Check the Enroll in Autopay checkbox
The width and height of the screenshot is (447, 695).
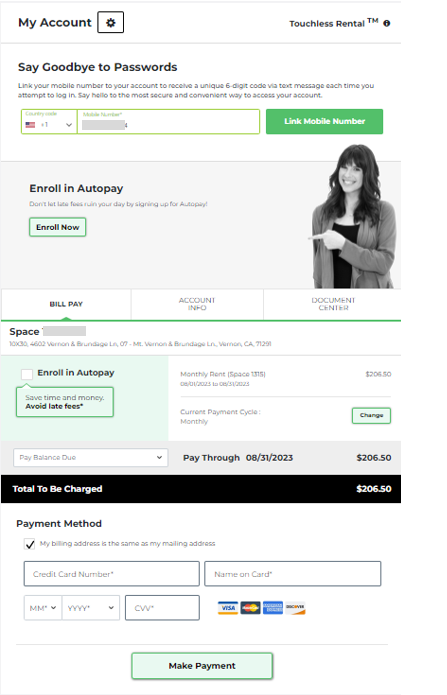click(27, 374)
